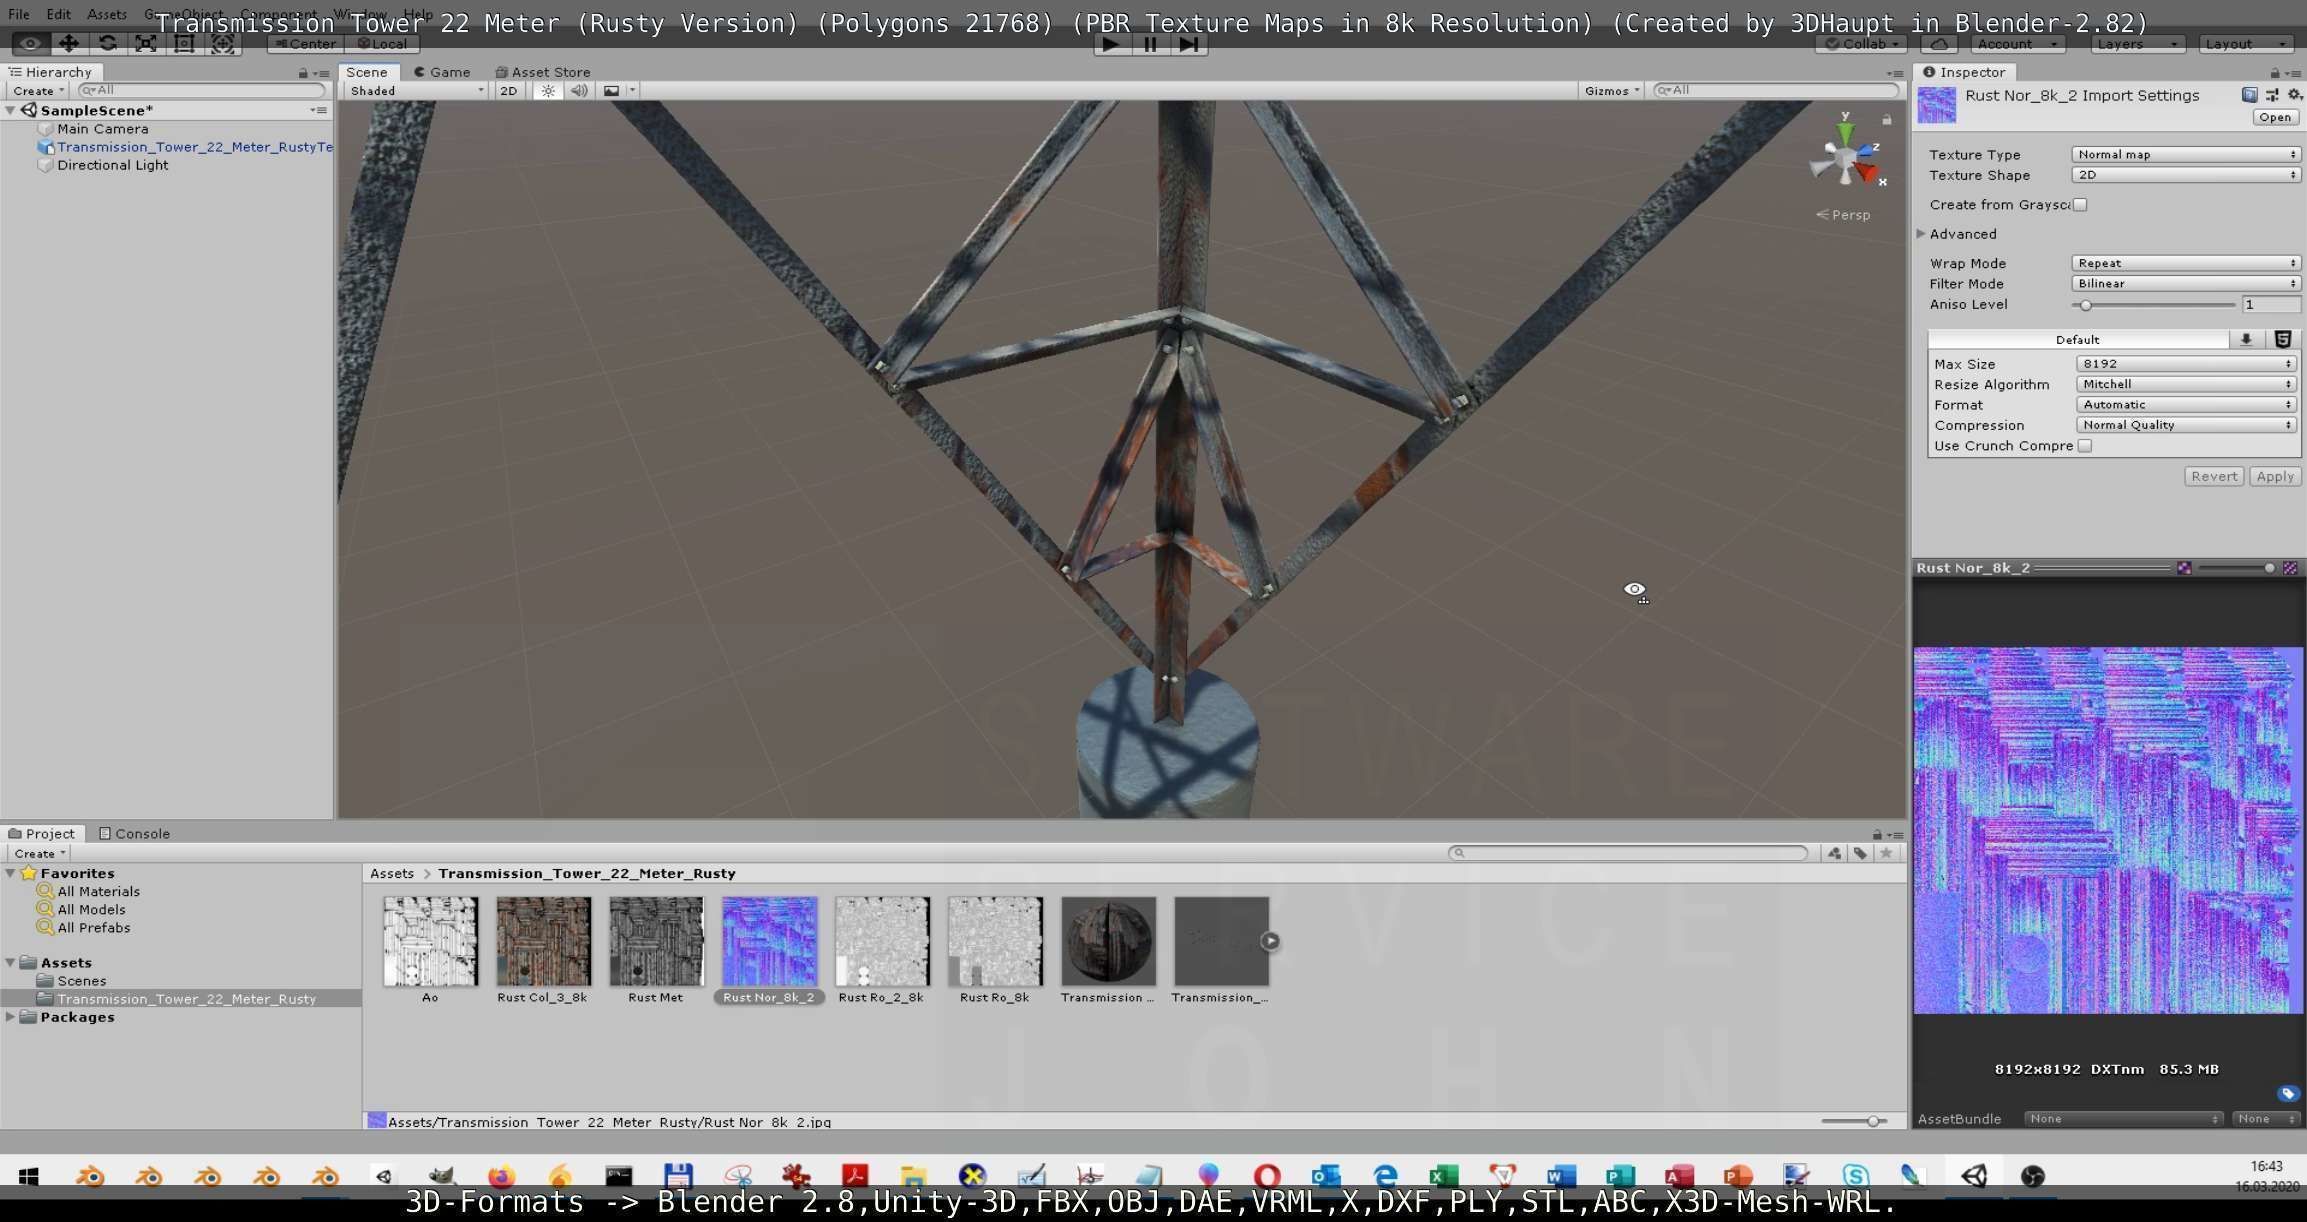
Task: Toggle pivot Center mode button
Action: coord(306,44)
